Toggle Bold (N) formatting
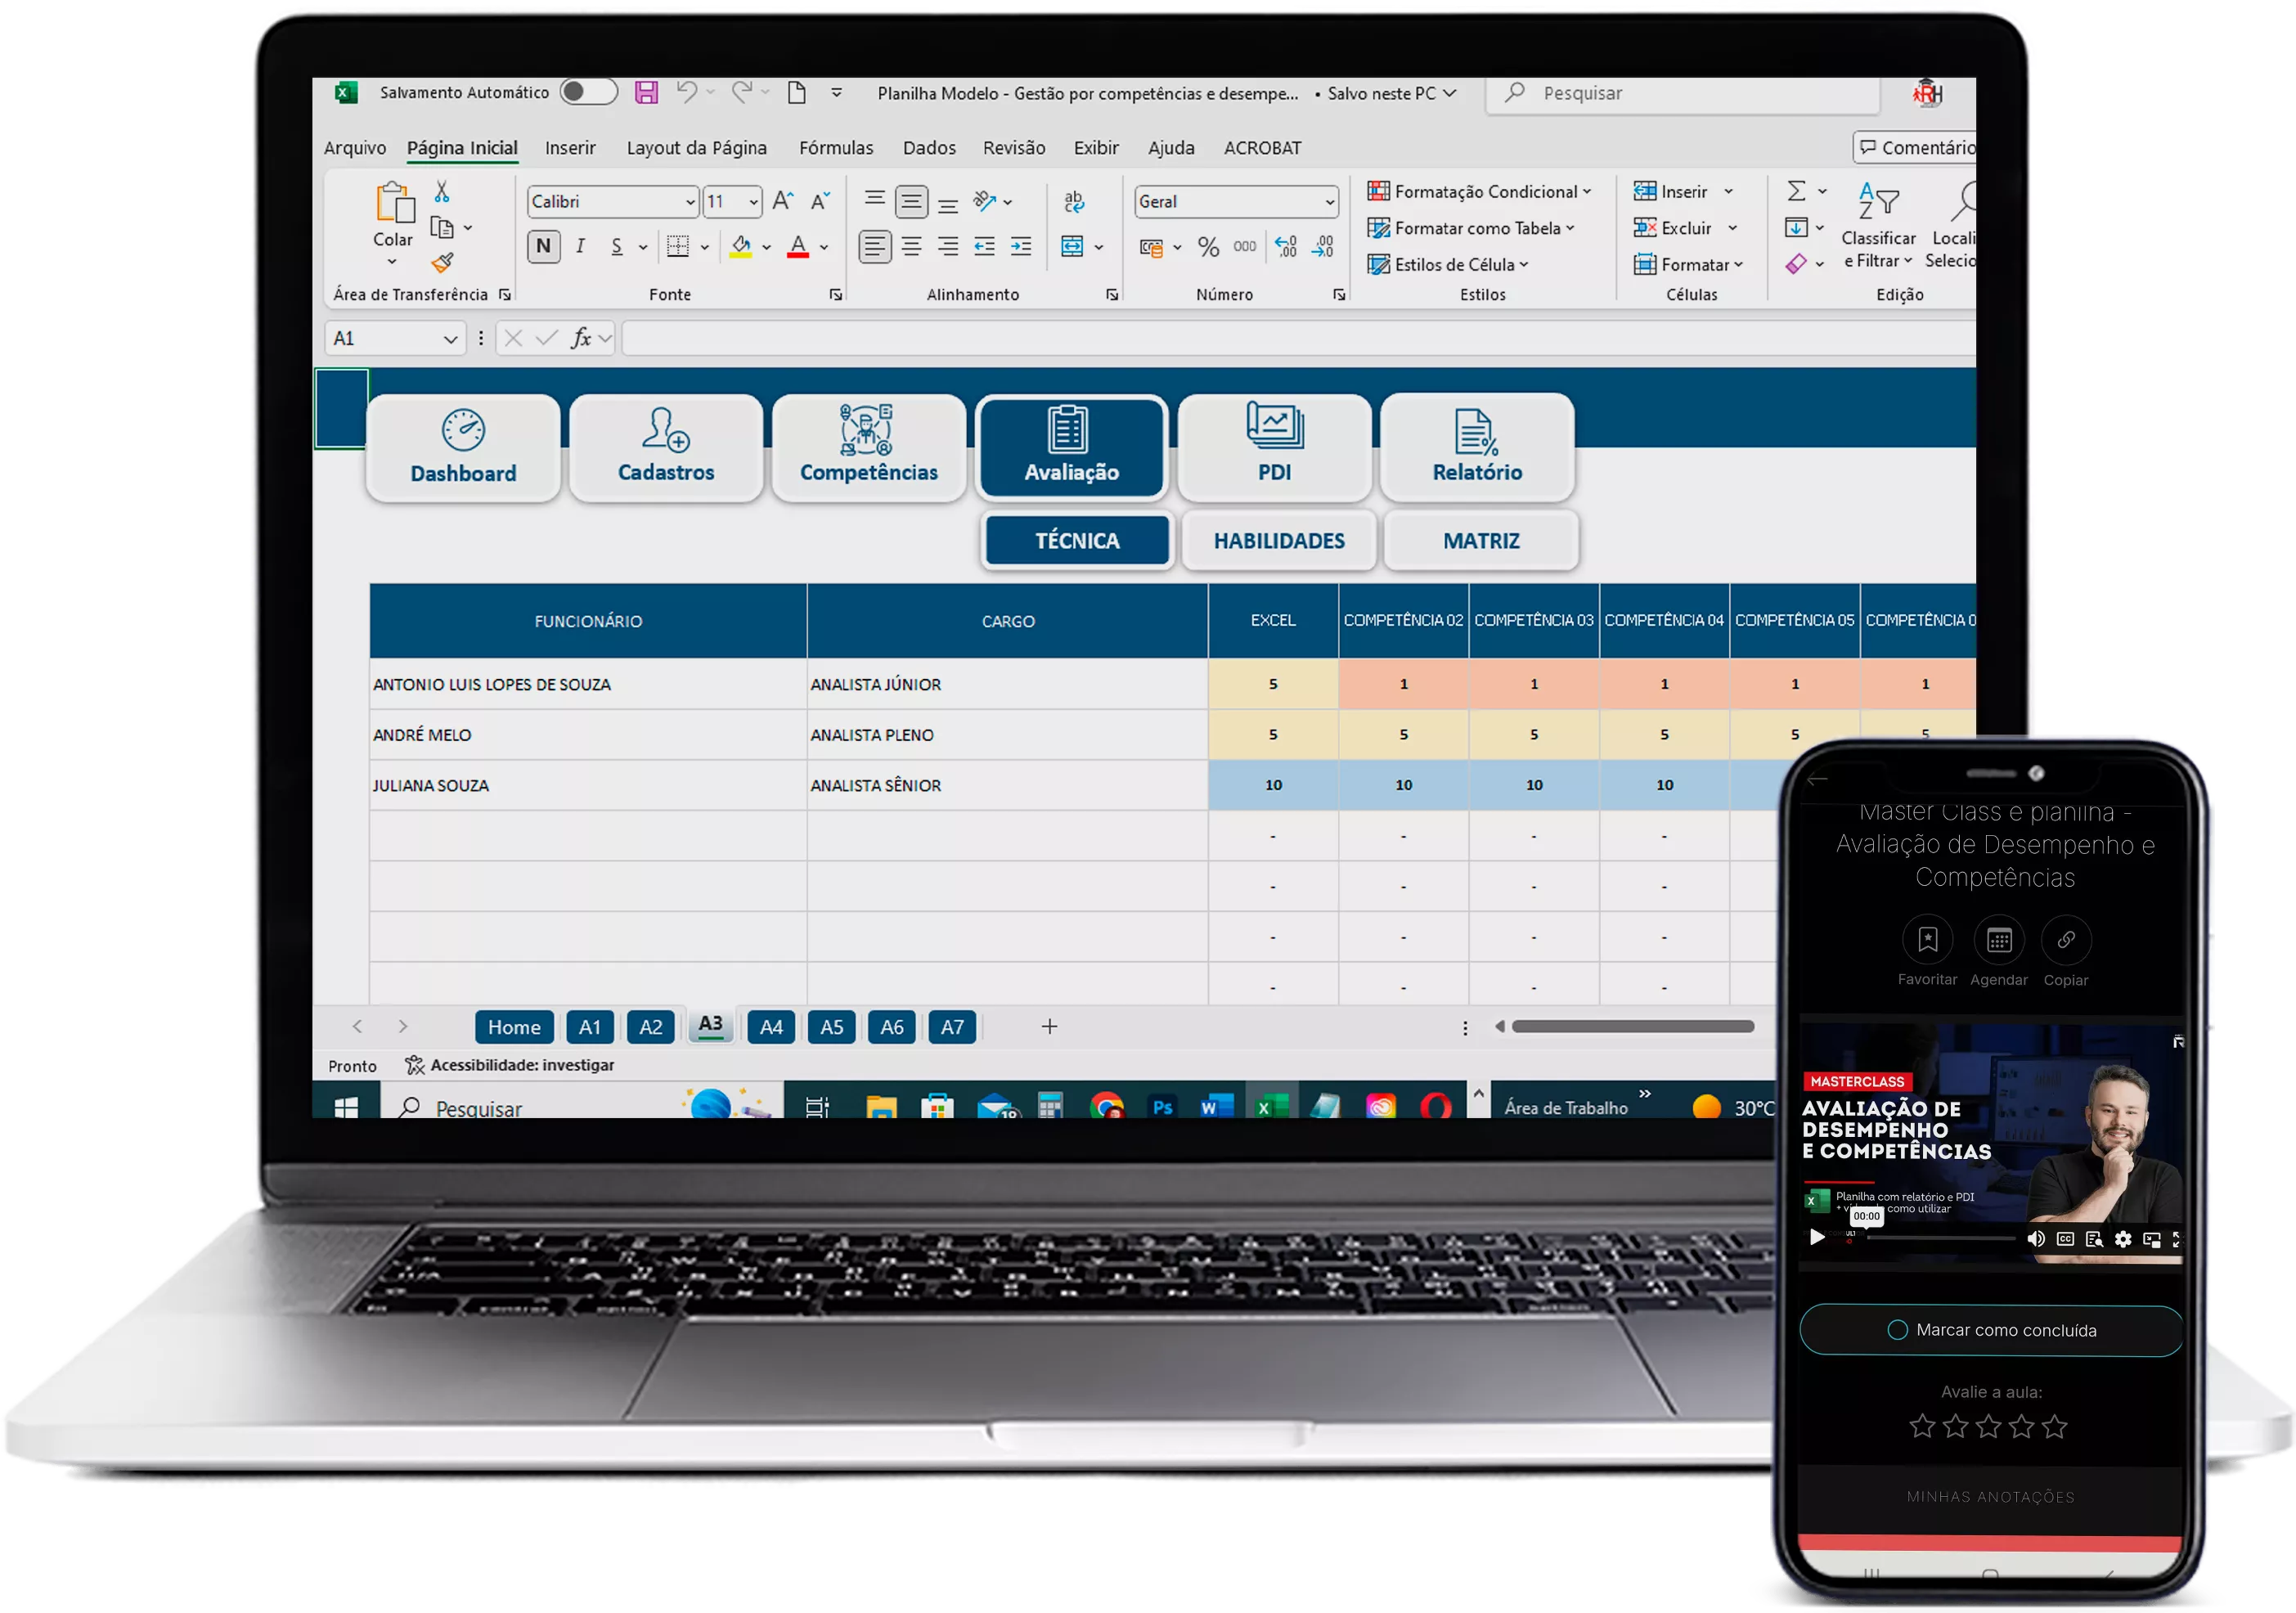 [544, 246]
